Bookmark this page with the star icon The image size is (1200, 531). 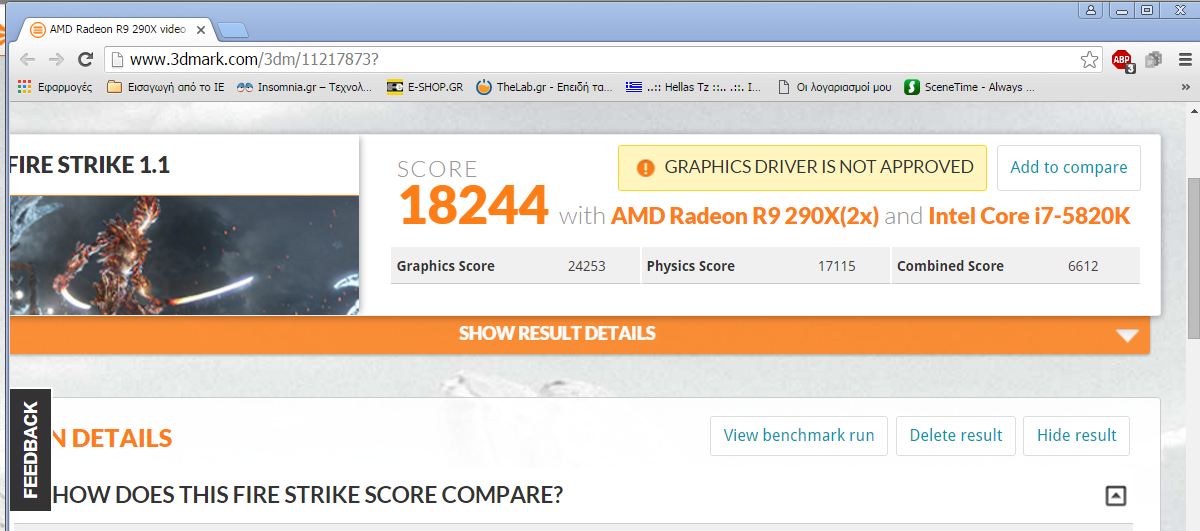coord(1089,60)
